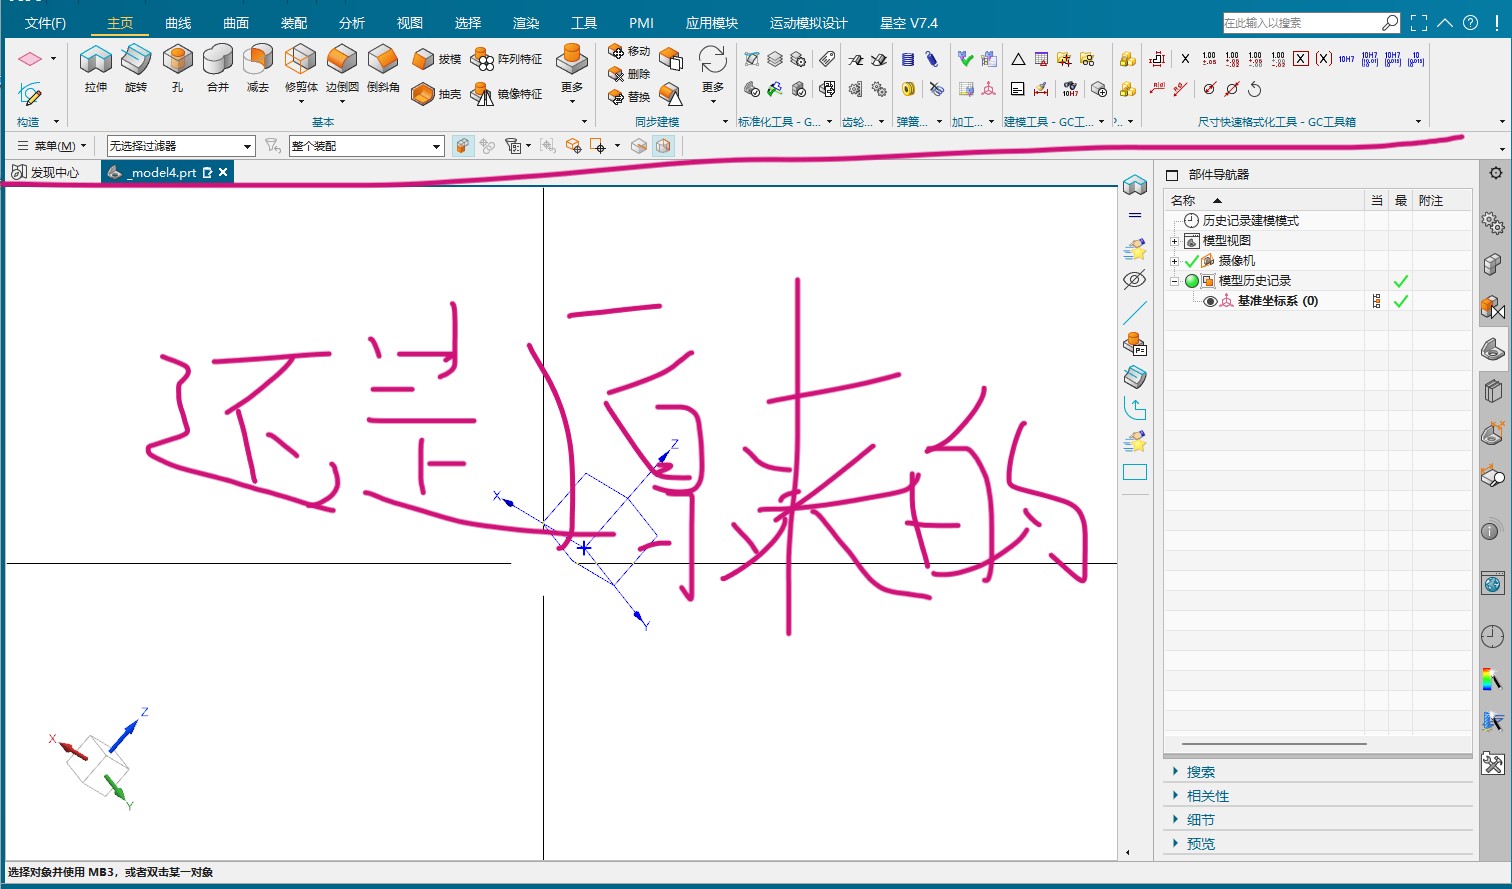
Task: Click the reset filter funnel icon
Action: point(273,146)
